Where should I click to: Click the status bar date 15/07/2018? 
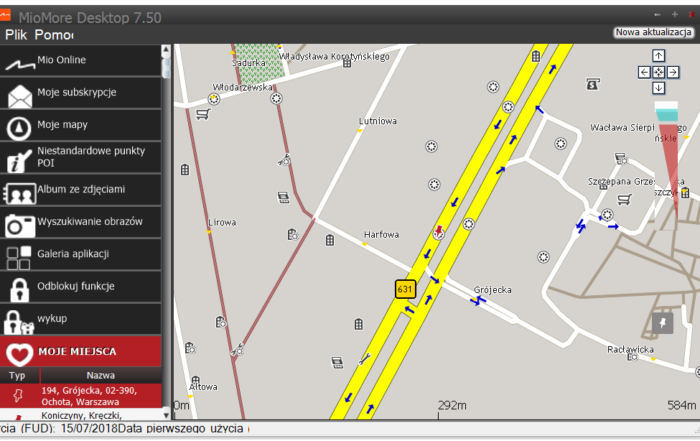pyautogui.click(x=89, y=429)
